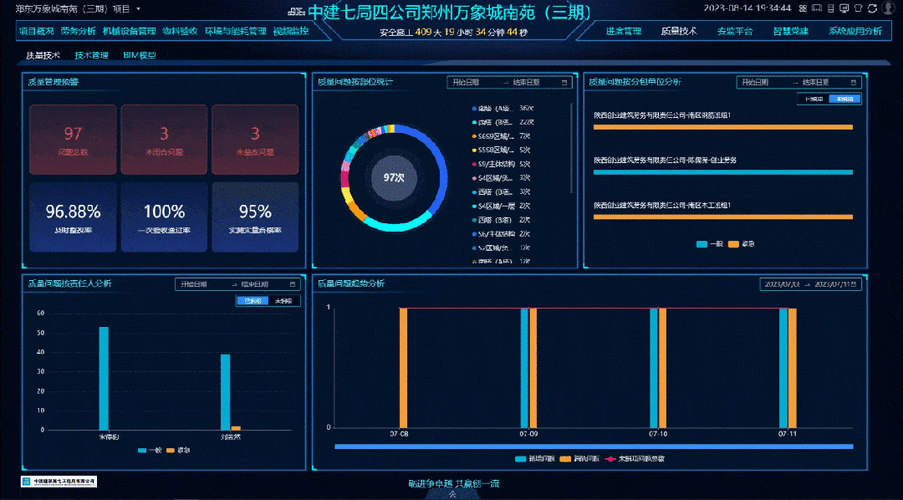Click the company logo at bottom left
Image resolution: width=903 pixels, height=500 pixels.
click(x=59, y=482)
